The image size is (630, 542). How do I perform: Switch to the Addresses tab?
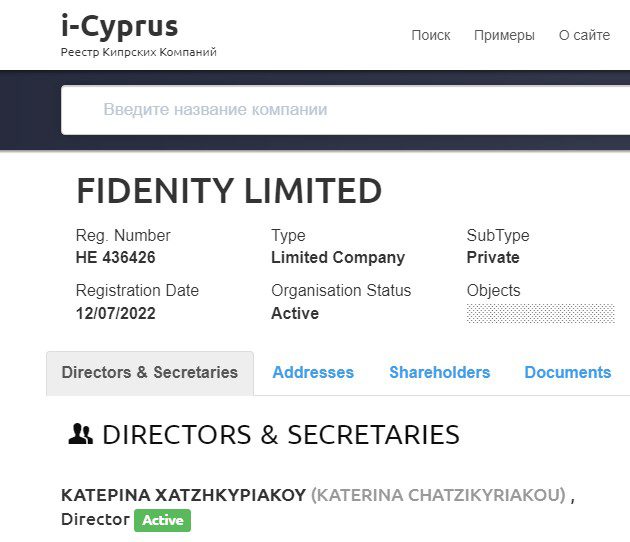pos(313,372)
